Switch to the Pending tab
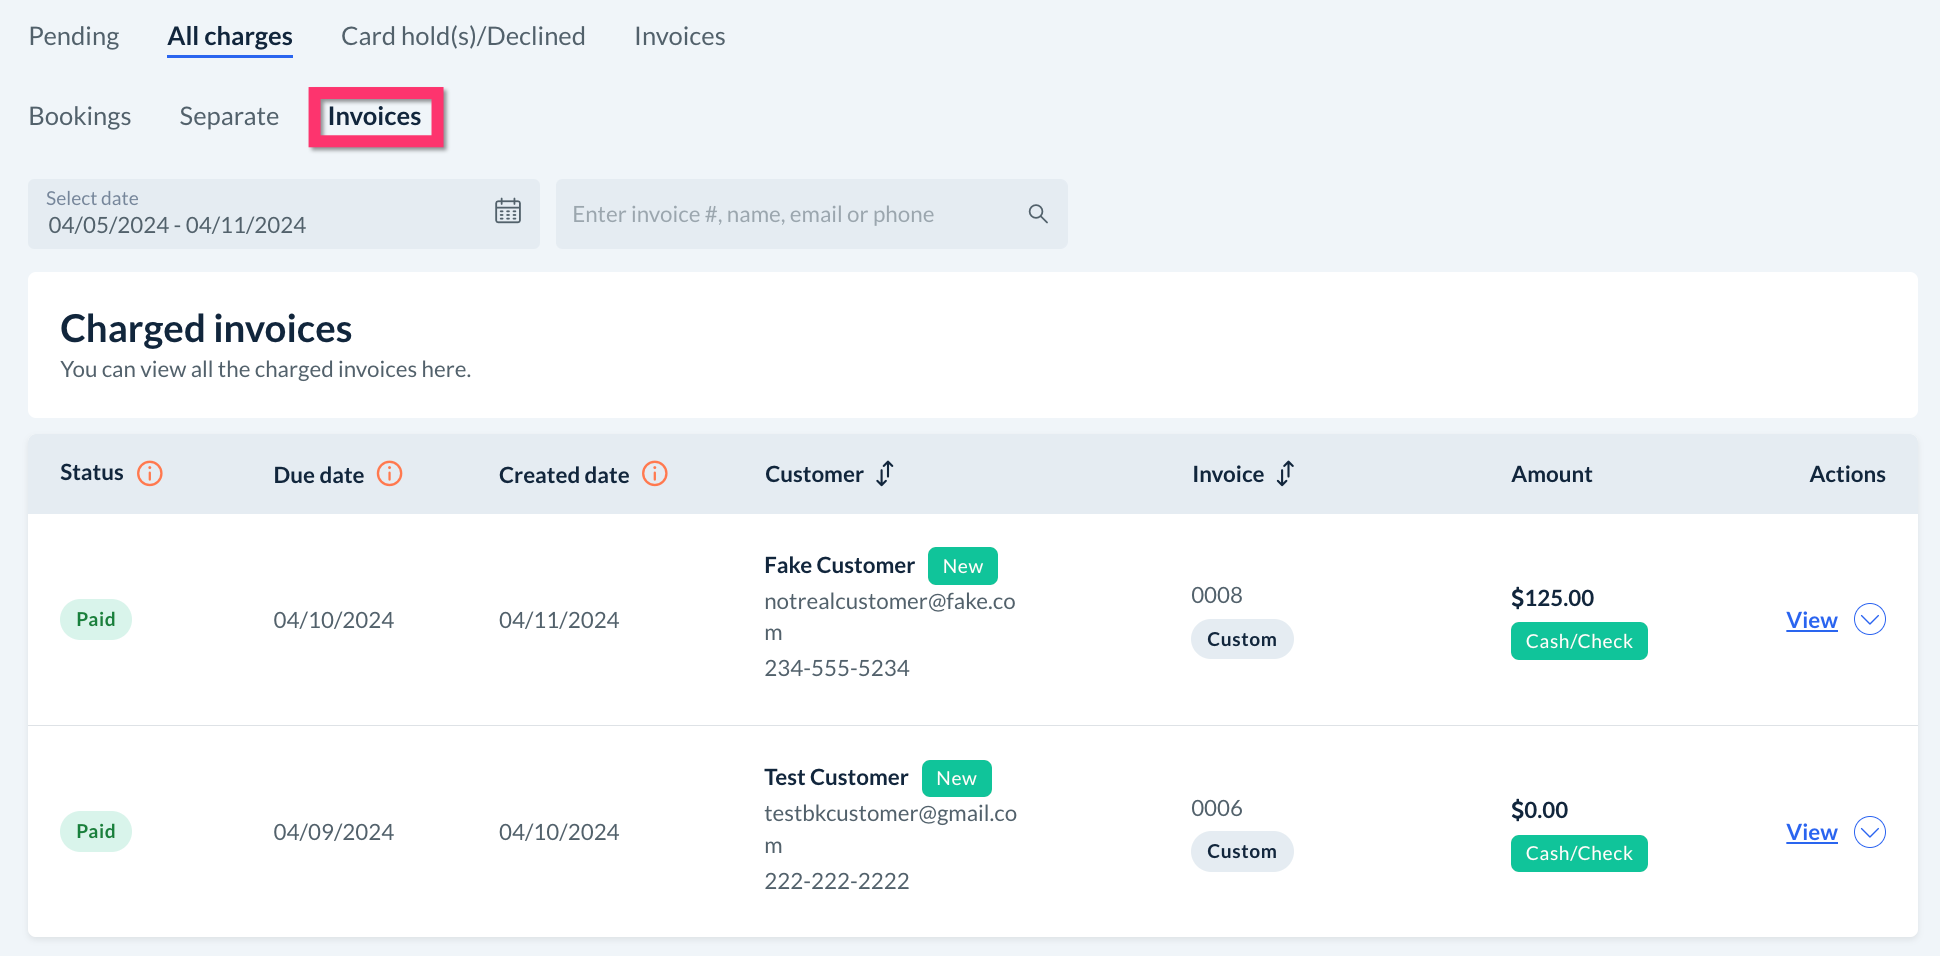Image resolution: width=1940 pixels, height=956 pixels. 74,37
